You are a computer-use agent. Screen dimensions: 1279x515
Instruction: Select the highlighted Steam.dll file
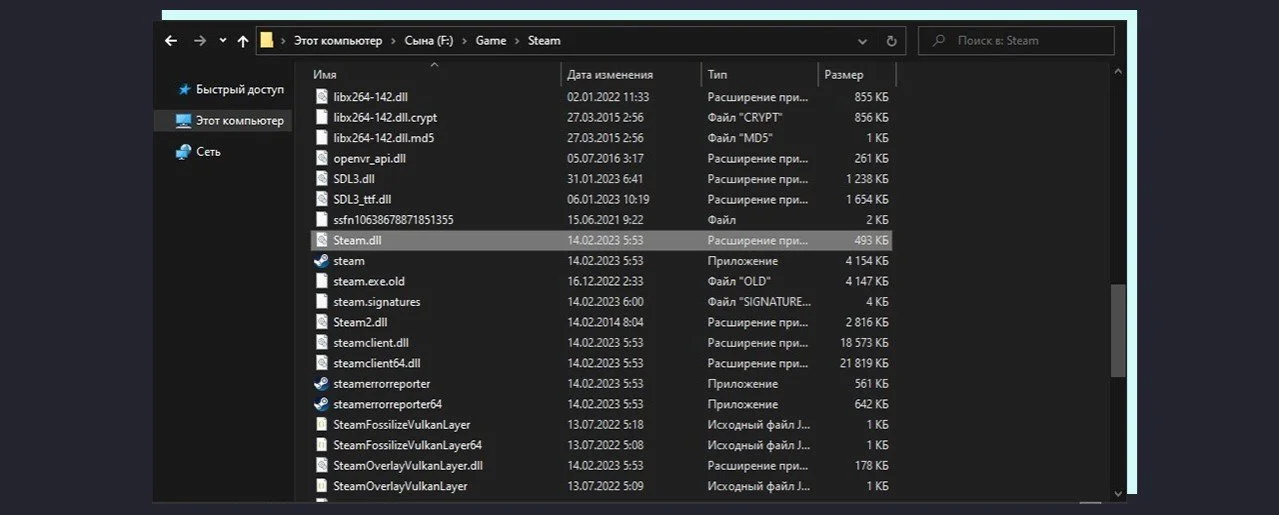point(603,240)
